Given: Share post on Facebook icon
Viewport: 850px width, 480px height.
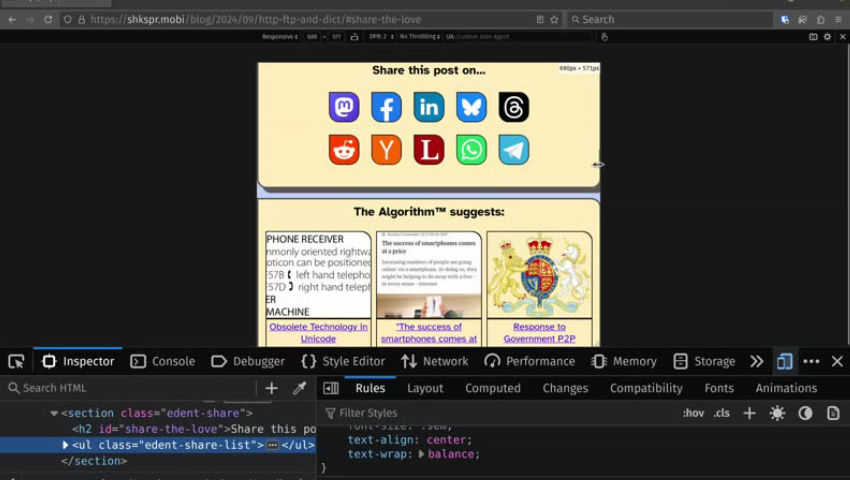Looking at the screenshot, I should click(386, 107).
